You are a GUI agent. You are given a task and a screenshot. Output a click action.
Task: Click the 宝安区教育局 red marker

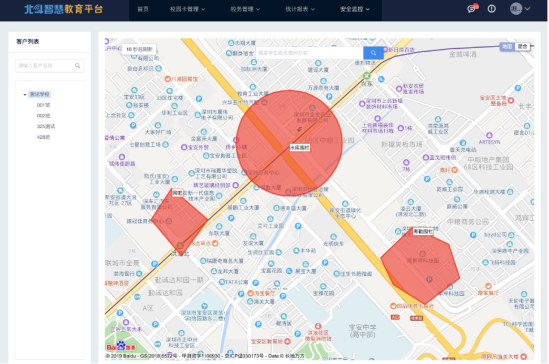click(287, 341)
